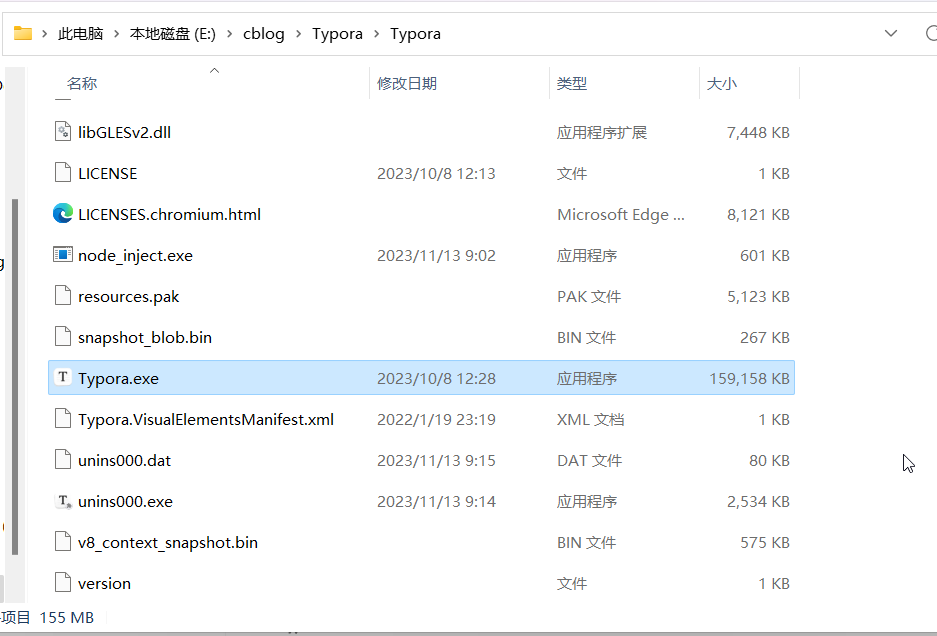937x636 pixels.
Task: Sort by 修改日期 column header
Action: coord(407,83)
